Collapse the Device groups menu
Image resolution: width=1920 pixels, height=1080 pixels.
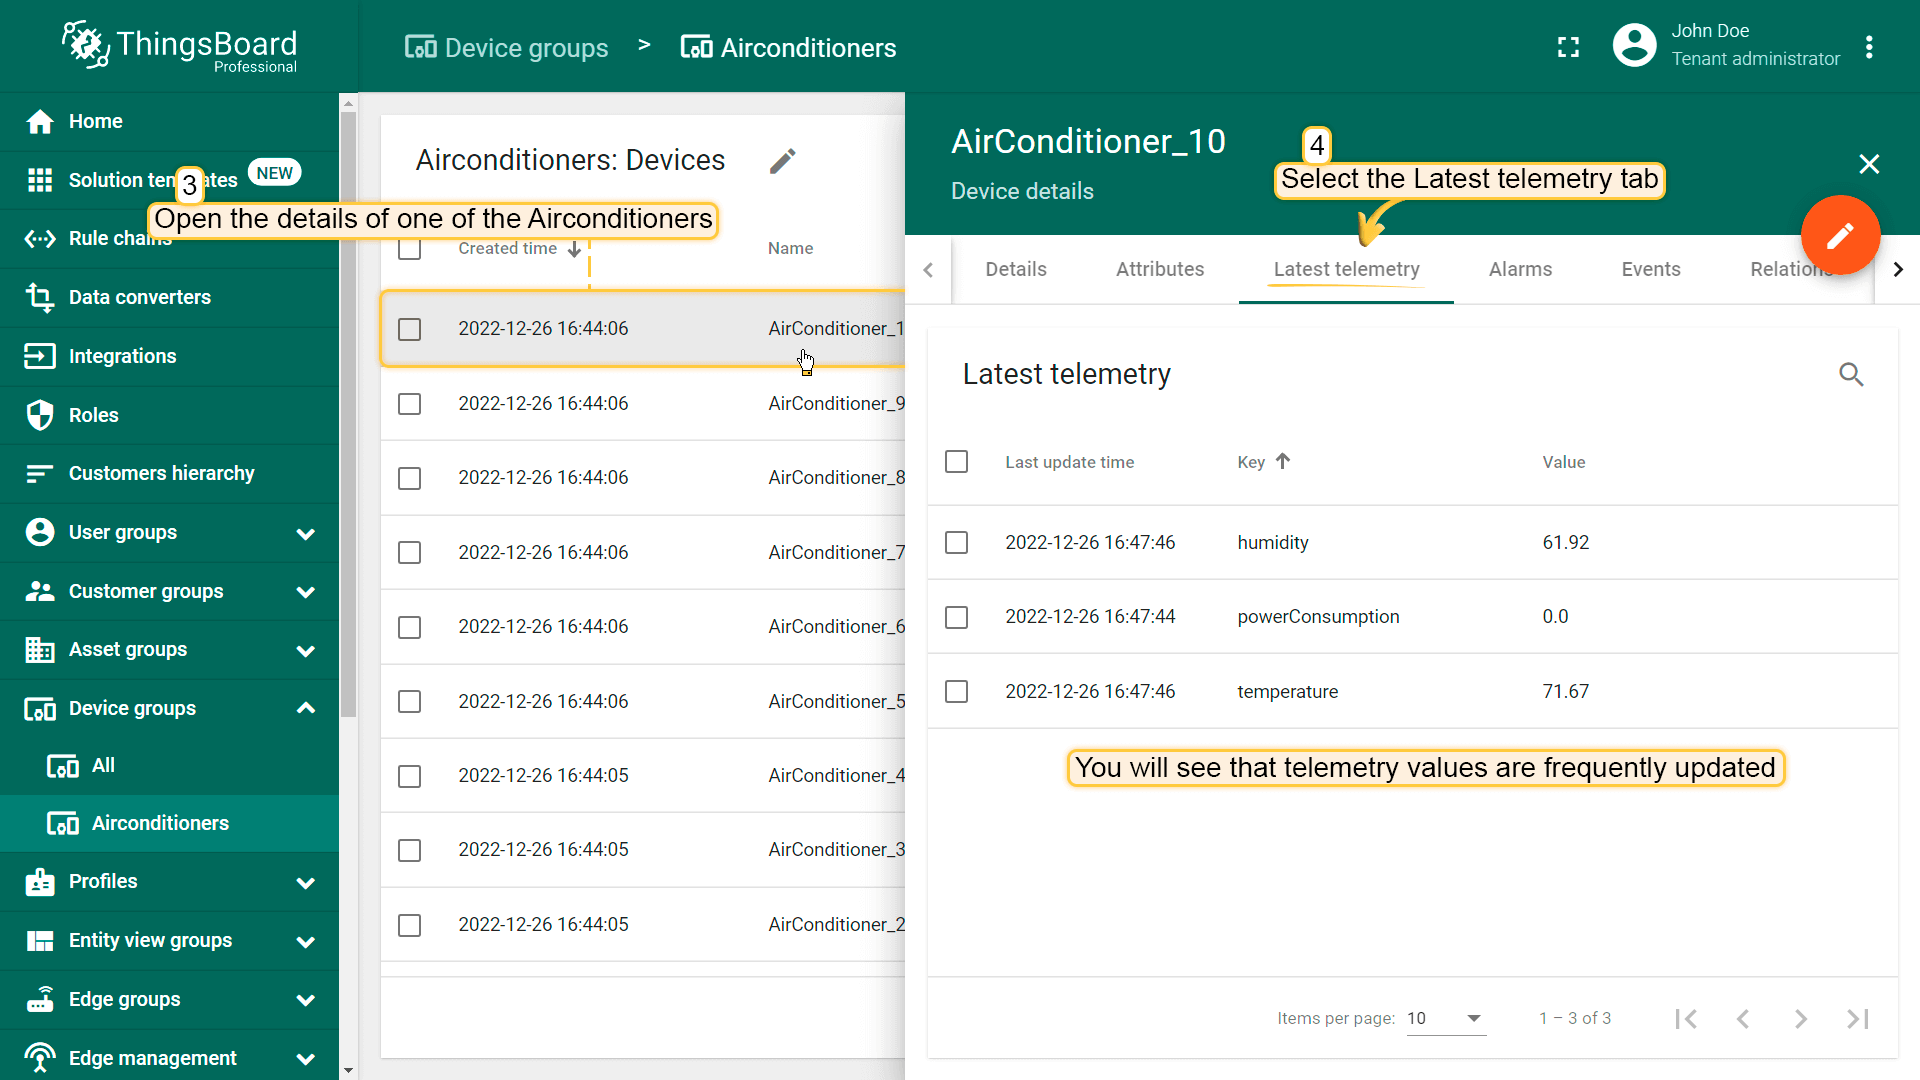tap(306, 708)
